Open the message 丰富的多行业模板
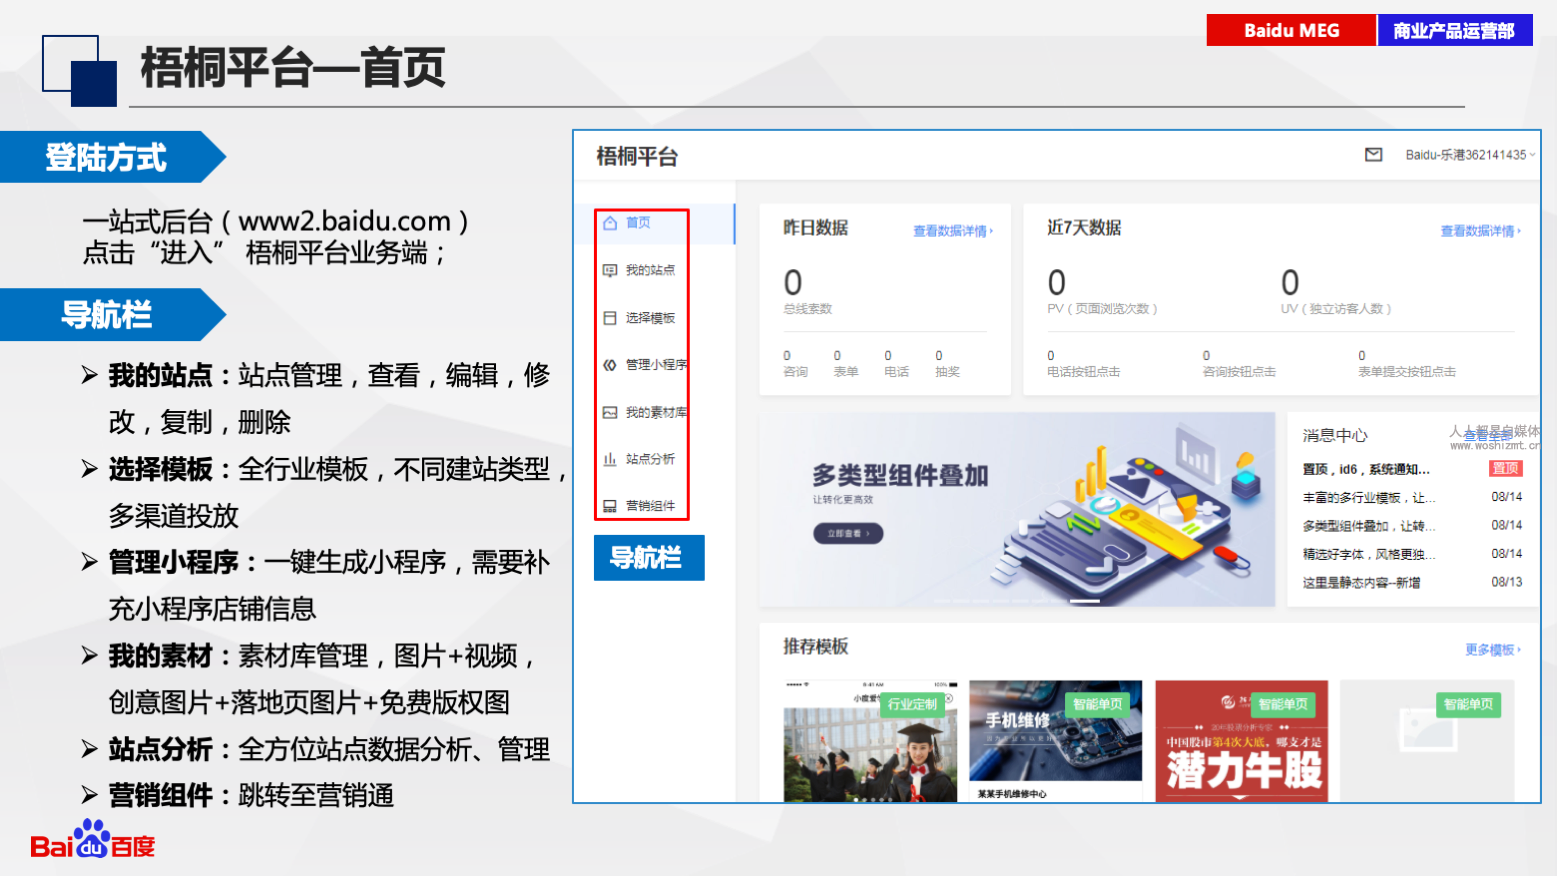 [x=1368, y=497]
